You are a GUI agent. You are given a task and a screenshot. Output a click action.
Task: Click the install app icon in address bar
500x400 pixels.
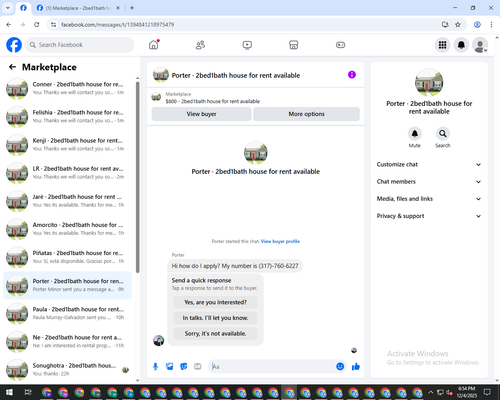coord(445,25)
